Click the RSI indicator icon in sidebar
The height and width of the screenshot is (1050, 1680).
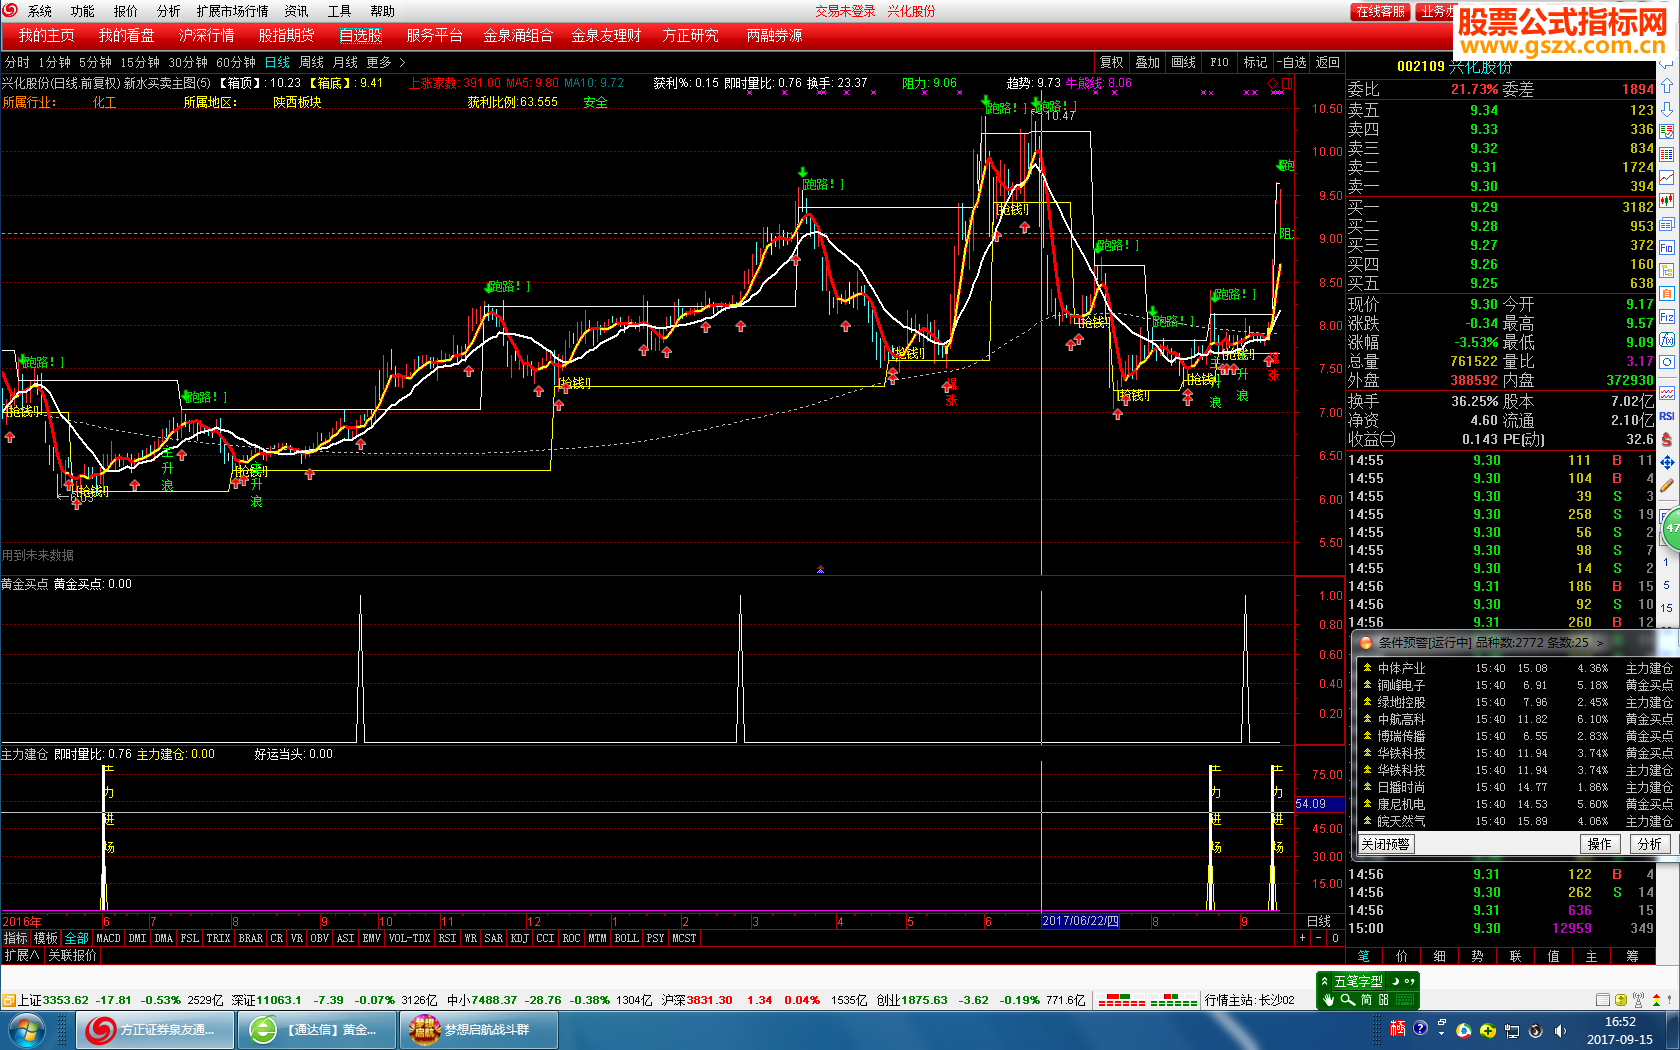tap(1667, 416)
